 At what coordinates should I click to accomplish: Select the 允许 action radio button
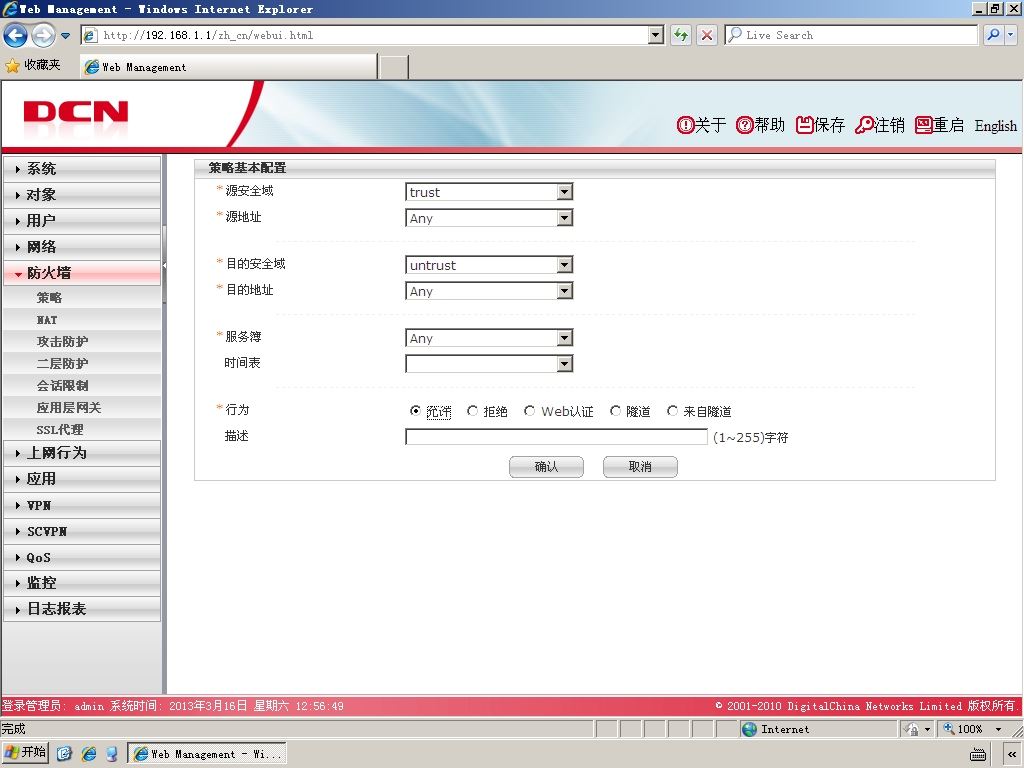point(415,411)
